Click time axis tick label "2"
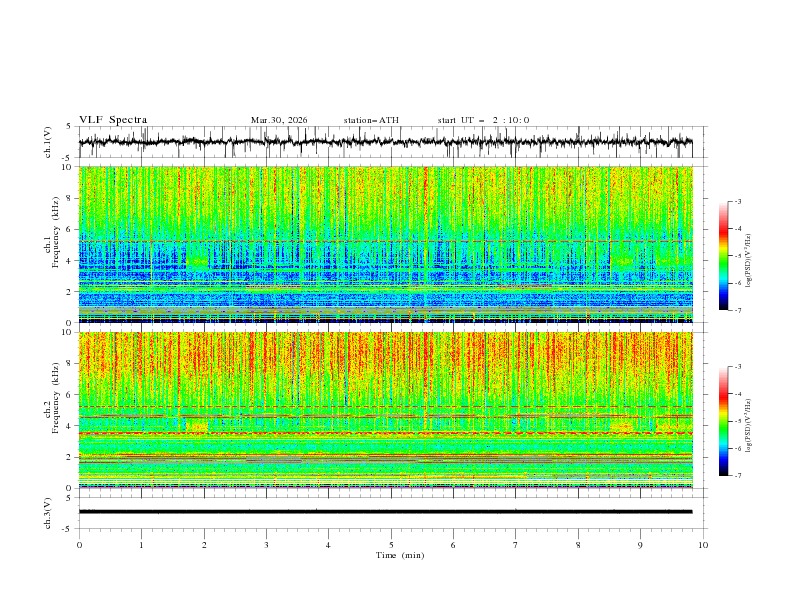This screenshot has width=792, height=612. 204,545
